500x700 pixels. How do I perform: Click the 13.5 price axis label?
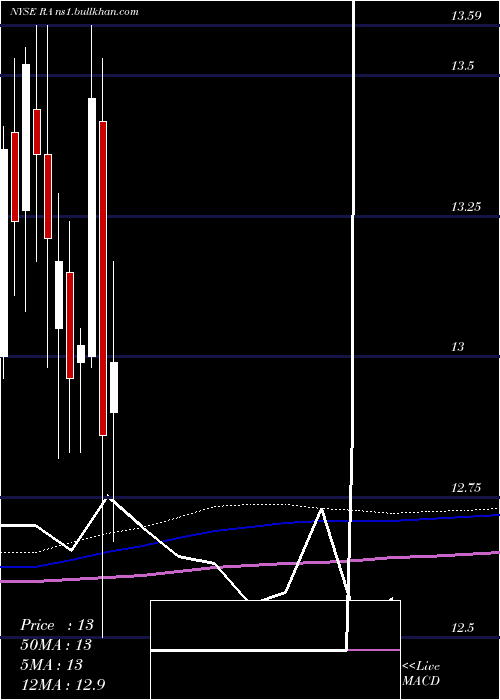click(x=462, y=66)
